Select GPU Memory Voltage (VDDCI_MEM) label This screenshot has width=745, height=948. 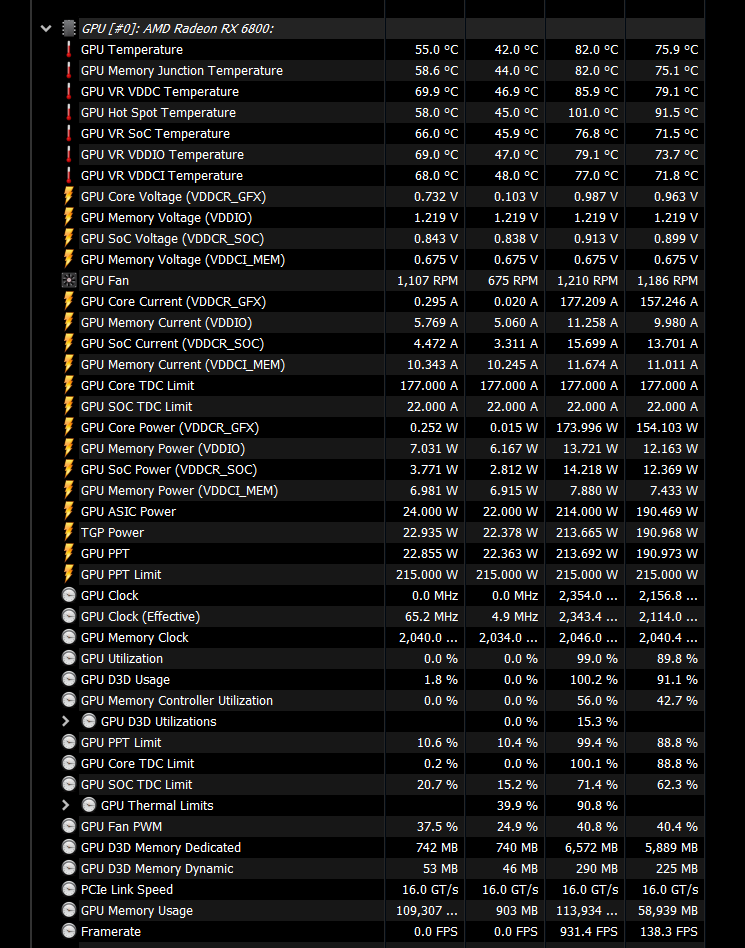click(x=183, y=259)
